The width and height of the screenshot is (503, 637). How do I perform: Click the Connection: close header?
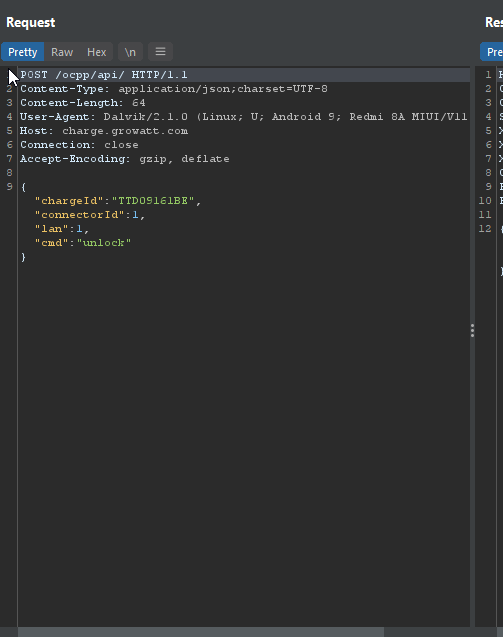(x=79, y=145)
